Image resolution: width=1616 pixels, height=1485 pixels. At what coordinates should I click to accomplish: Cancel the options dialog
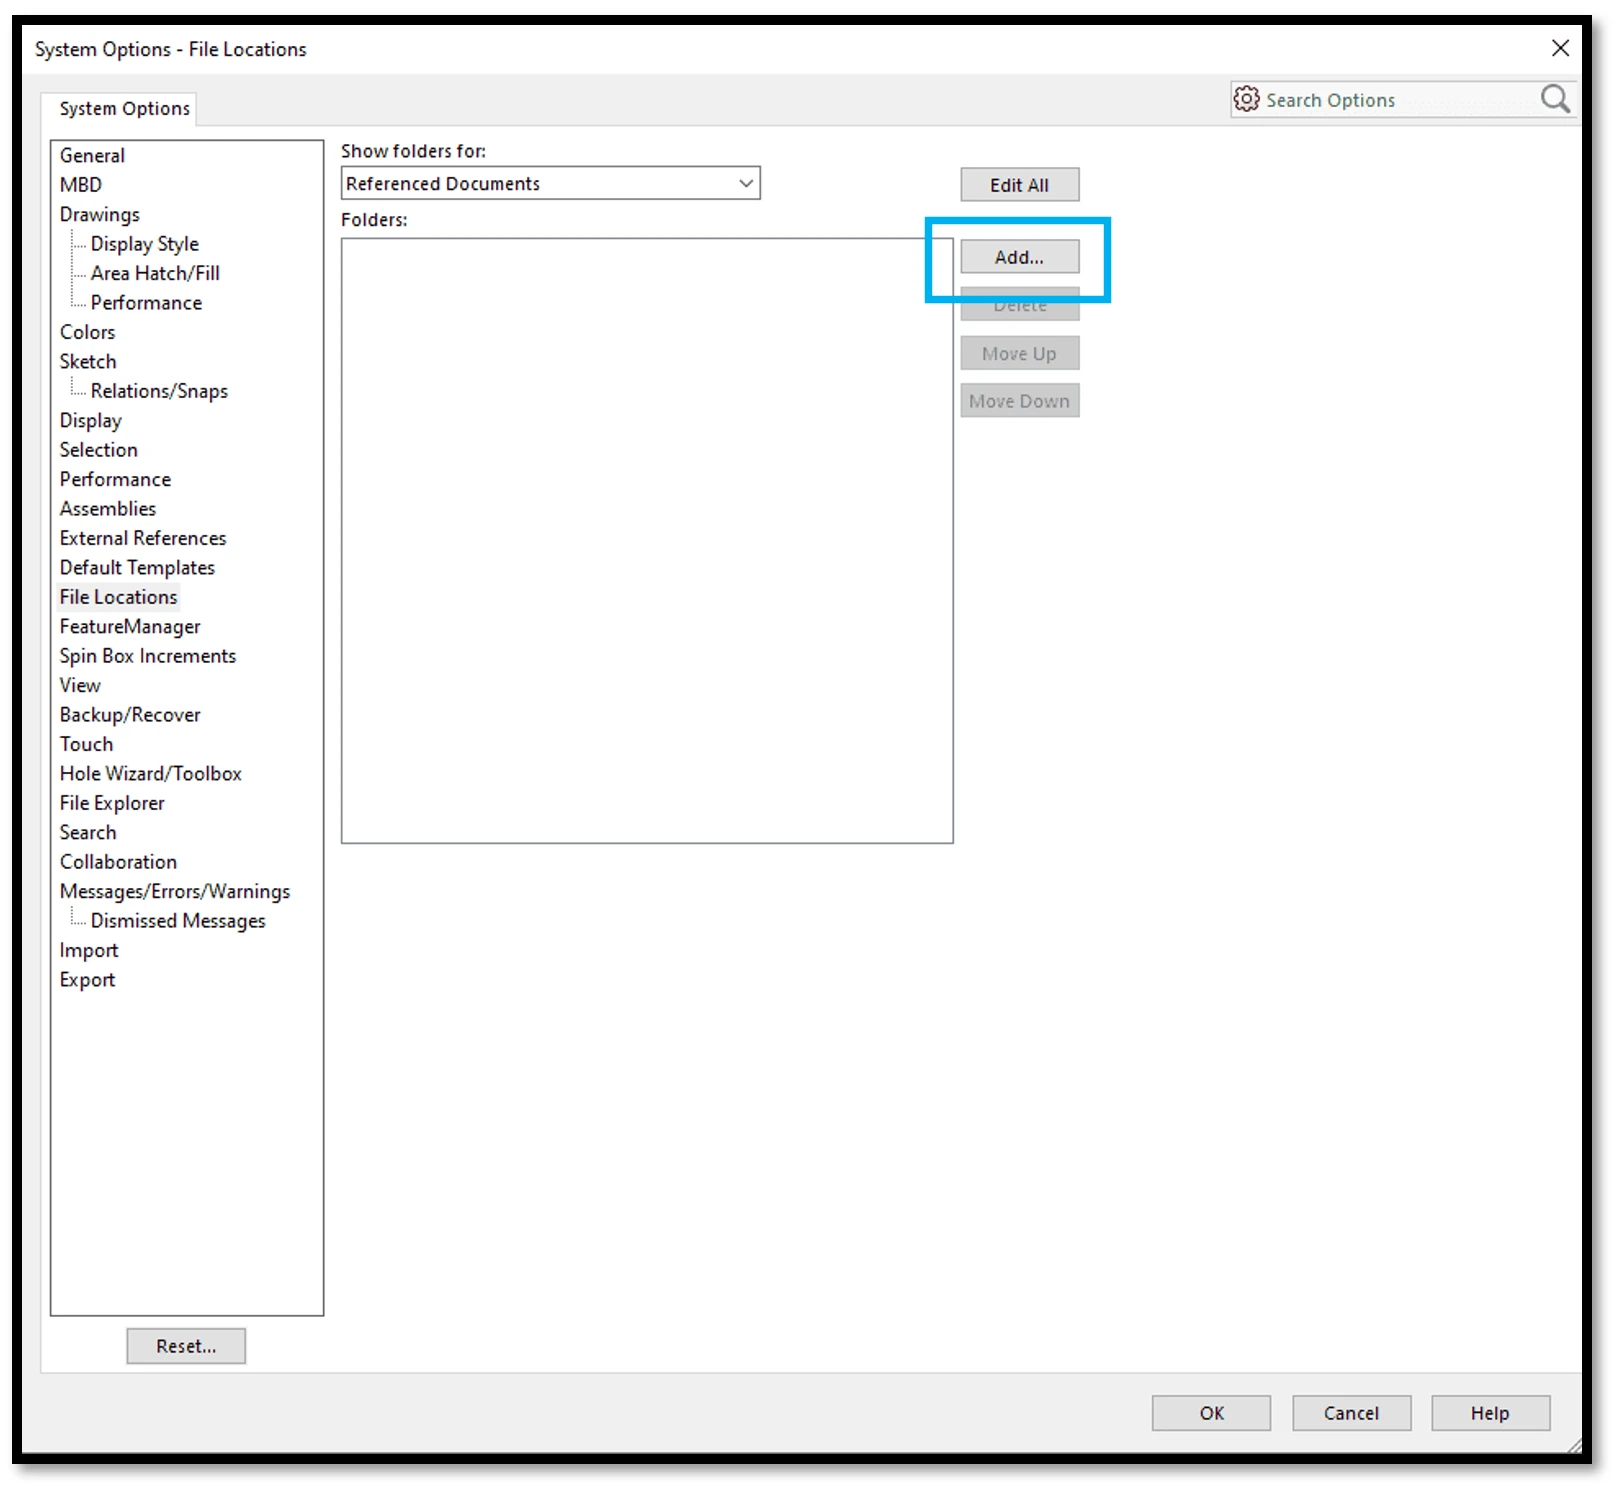(1350, 1413)
